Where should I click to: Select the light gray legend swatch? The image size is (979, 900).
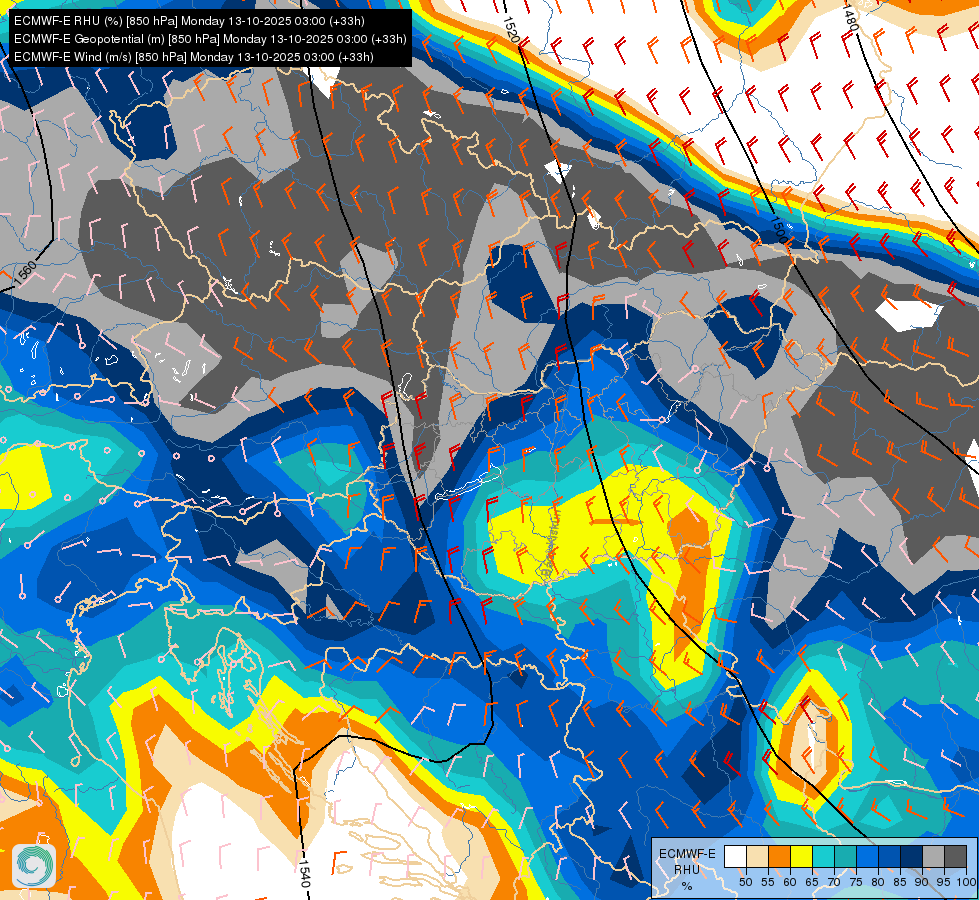coord(933,856)
